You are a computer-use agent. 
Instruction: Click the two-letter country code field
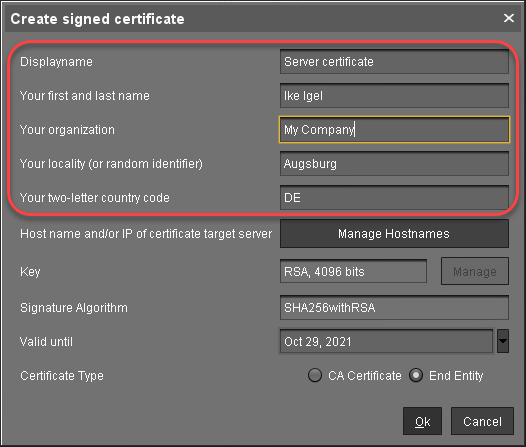pos(394,198)
